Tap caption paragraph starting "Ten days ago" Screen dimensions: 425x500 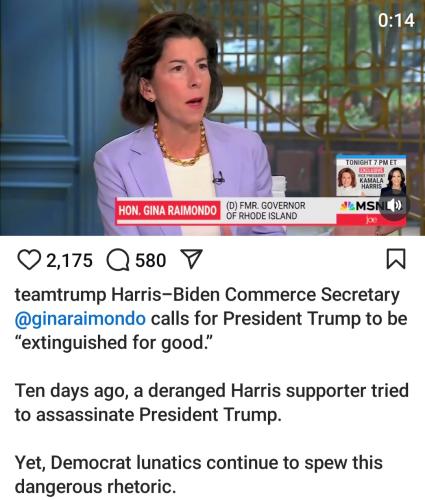pos(212,402)
